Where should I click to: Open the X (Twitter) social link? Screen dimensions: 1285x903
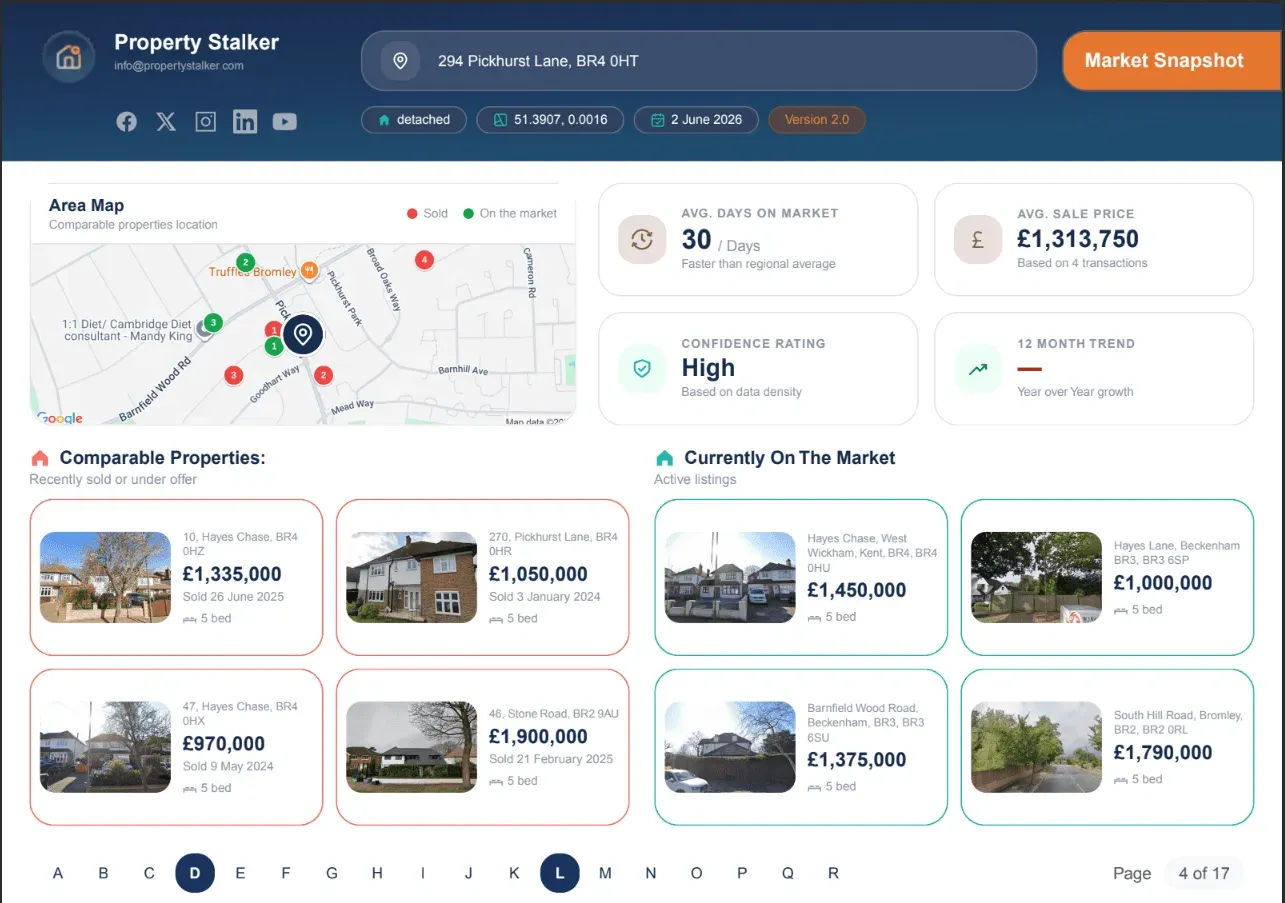pyautogui.click(x=166, y=122)
